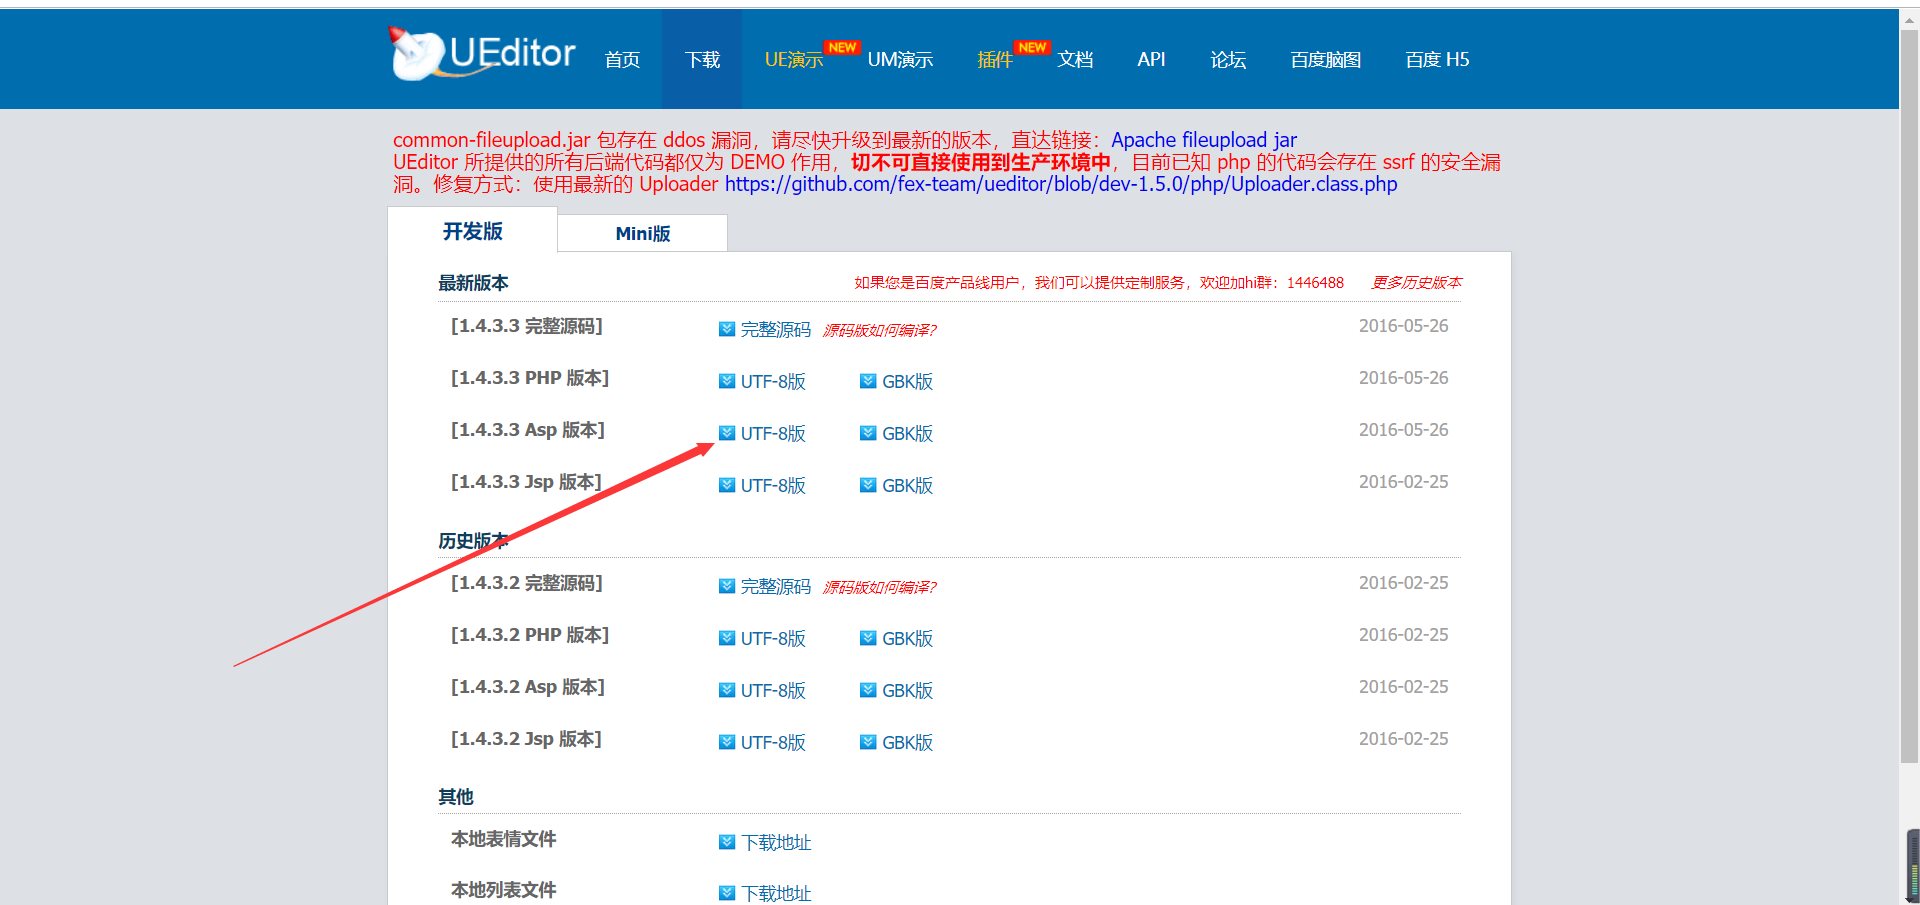Select the 其他 section heading
Image resolution: width=1920 pixels, height=905 pixels.
point(455,797)
